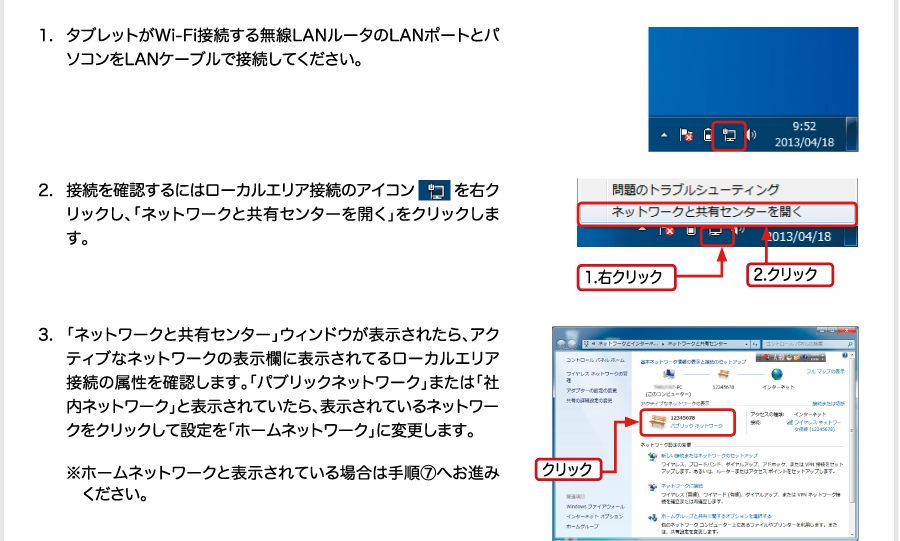Click Show desktop strip right of 9:52 clock
Viewport: 900px width, 541px height.
click(x=852, y=134)
